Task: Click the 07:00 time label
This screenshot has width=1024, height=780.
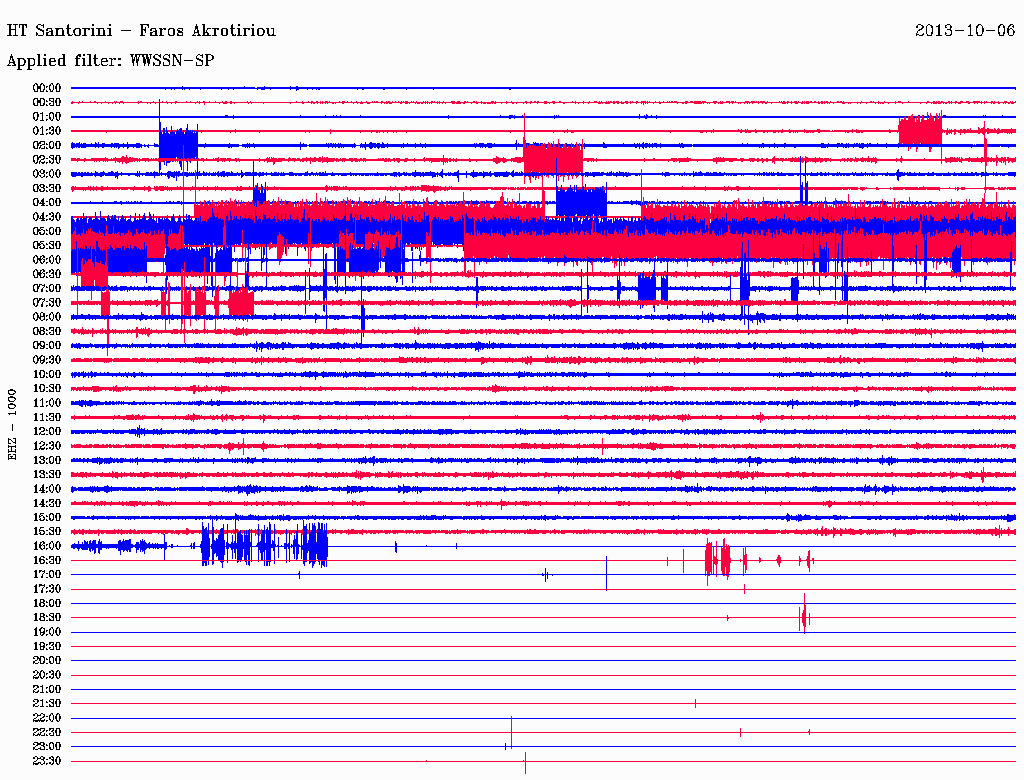Action: click(47, 289)
